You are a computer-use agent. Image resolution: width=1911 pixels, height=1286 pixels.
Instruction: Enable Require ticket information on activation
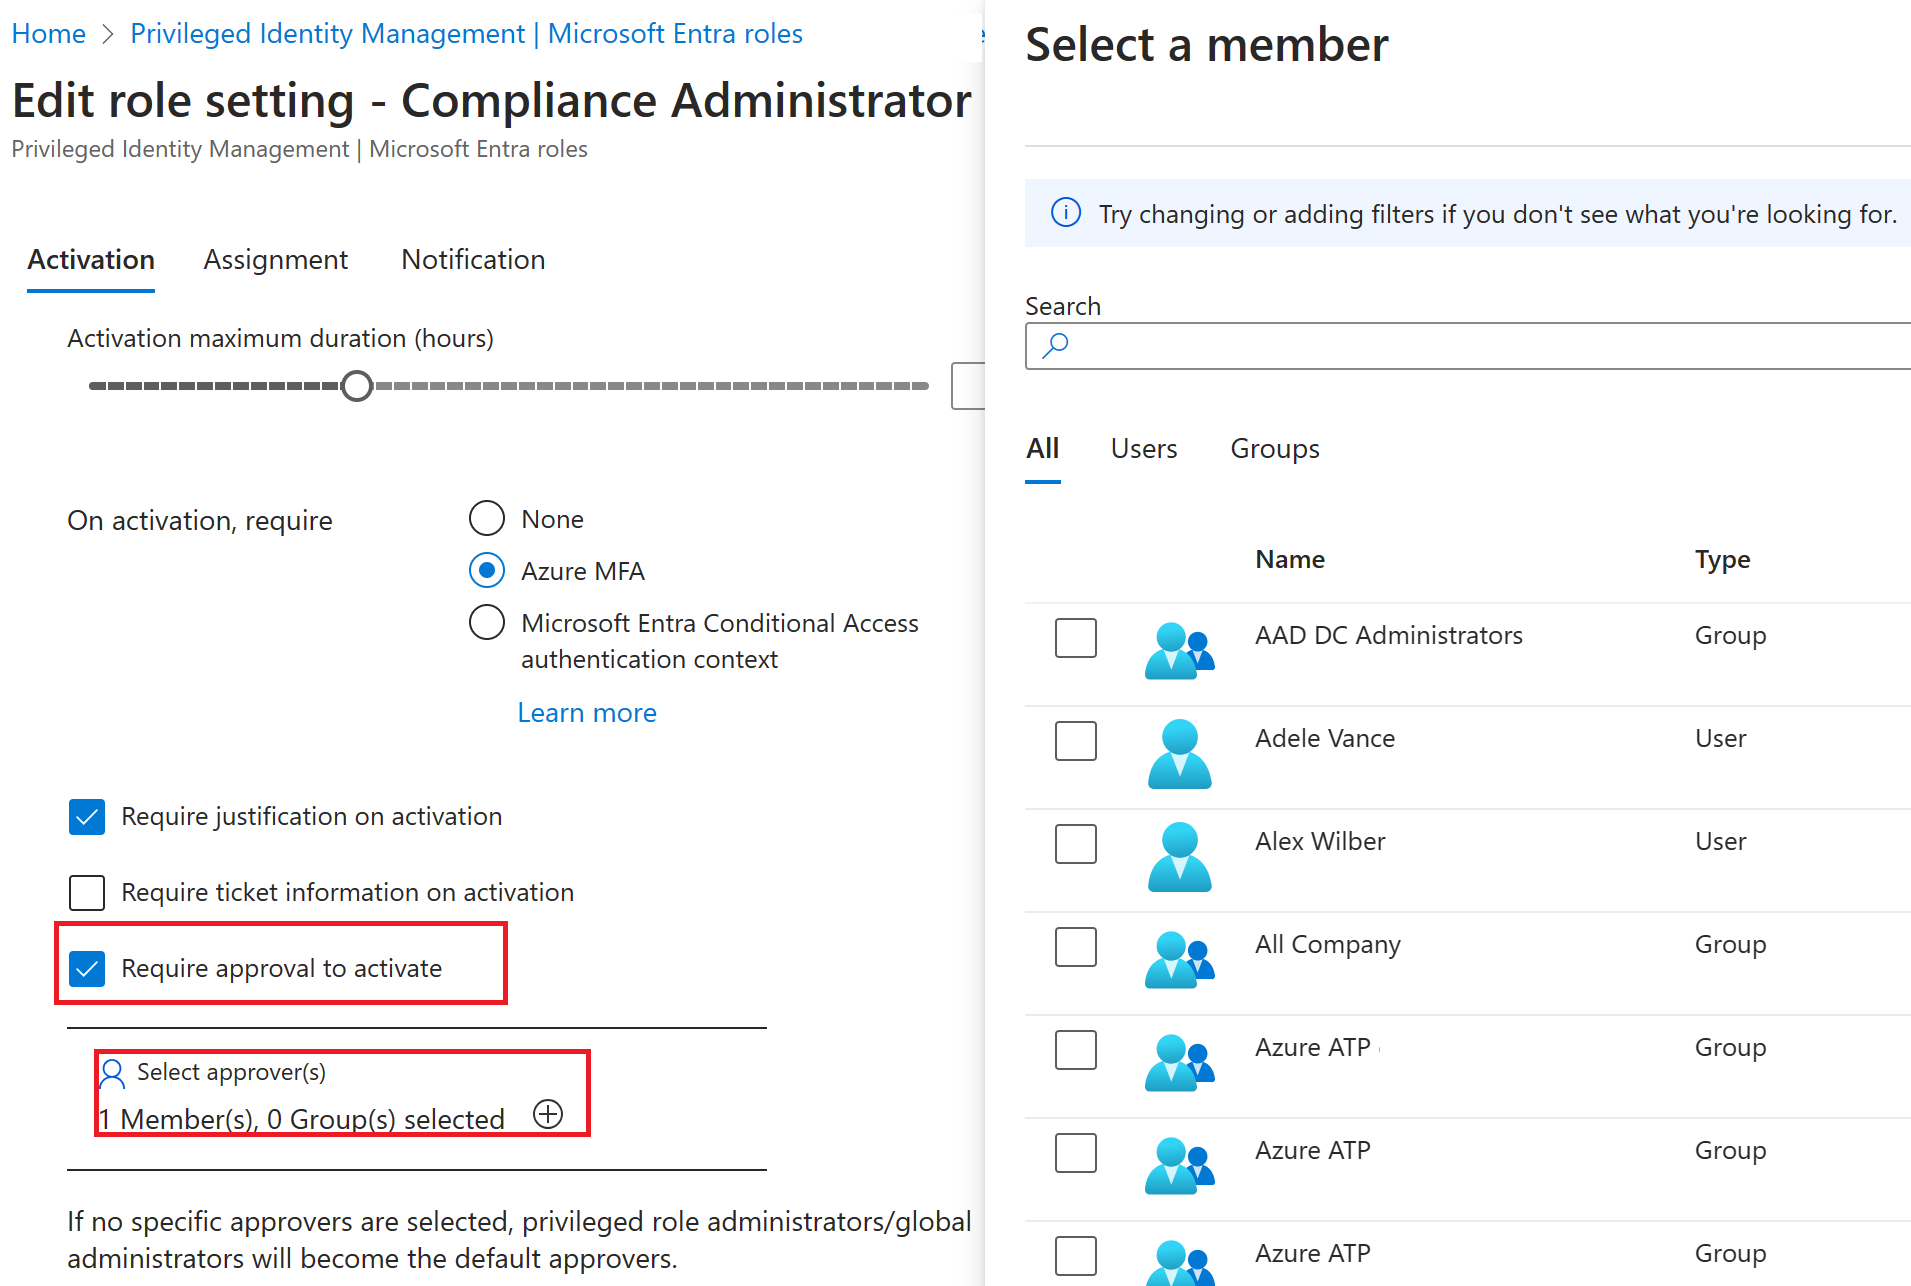pos(87,893)
